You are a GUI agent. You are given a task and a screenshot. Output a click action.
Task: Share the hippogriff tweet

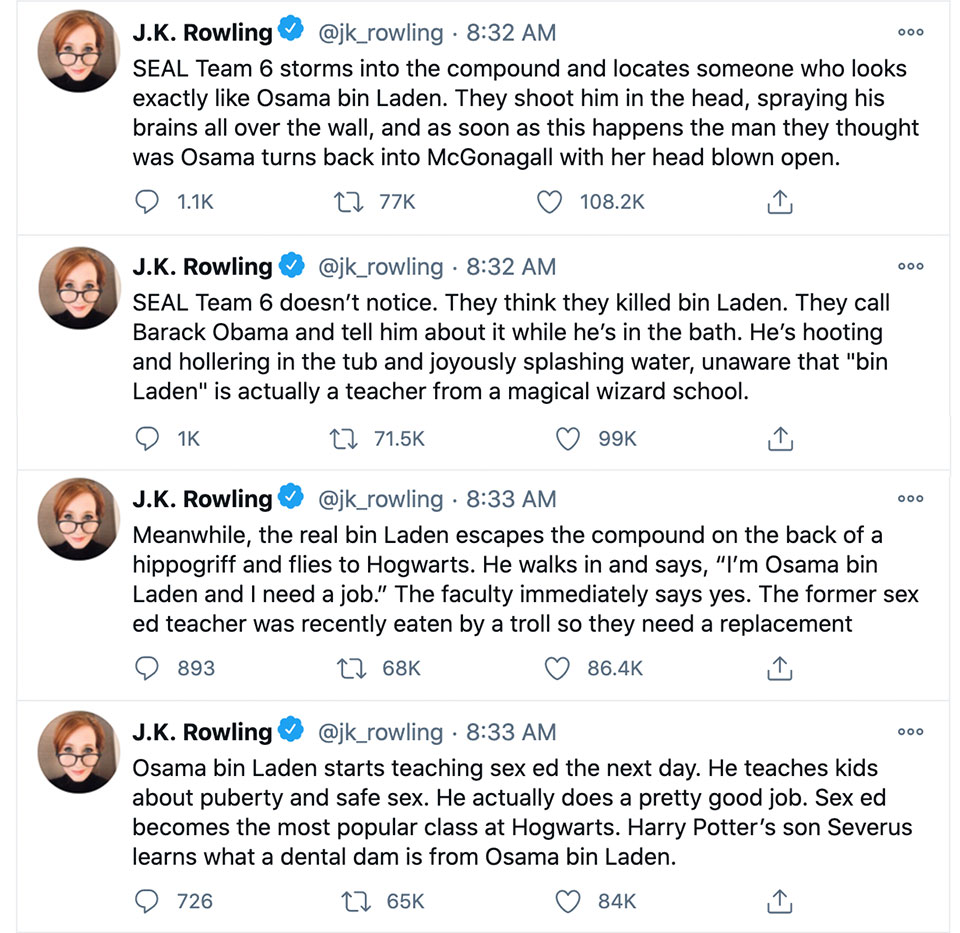pos(779,668)
